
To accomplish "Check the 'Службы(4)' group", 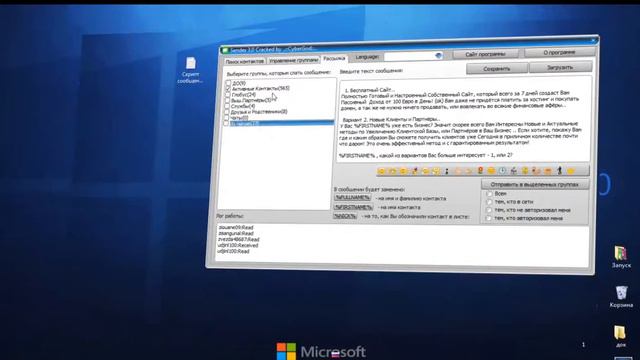I will coord(227,106).
